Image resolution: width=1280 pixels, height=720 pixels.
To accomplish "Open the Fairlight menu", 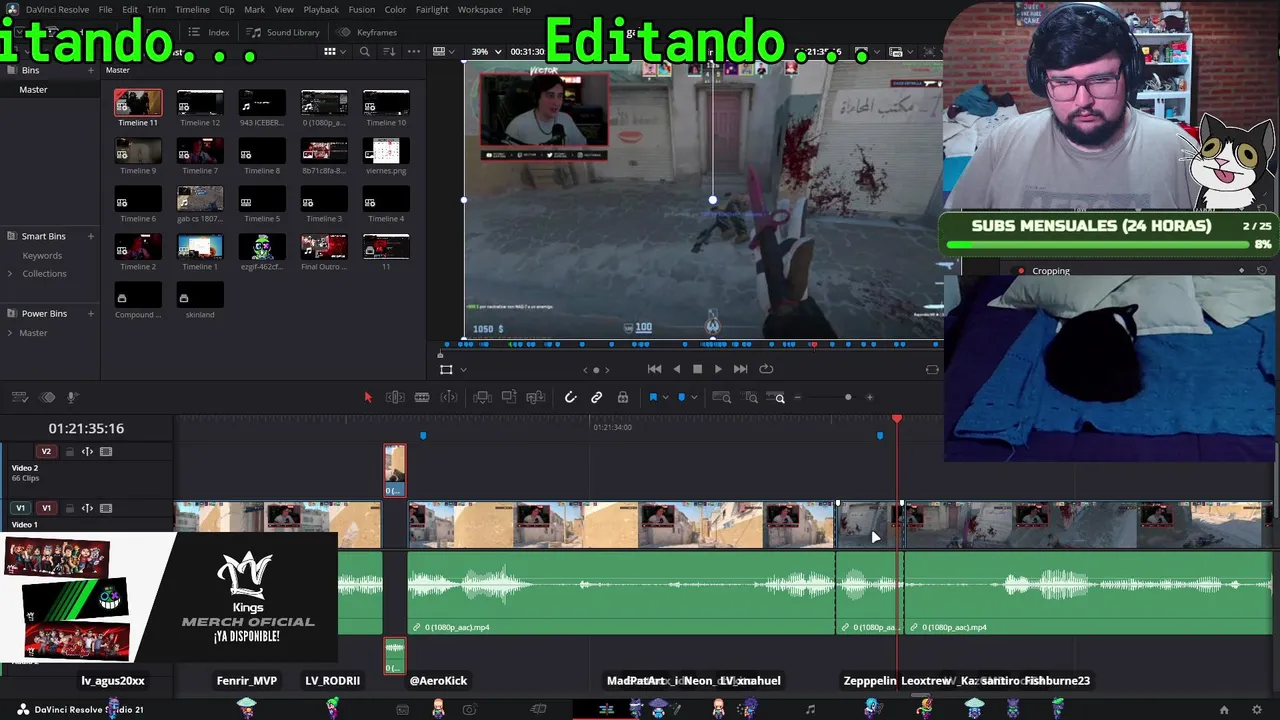I will click(432, 10).
